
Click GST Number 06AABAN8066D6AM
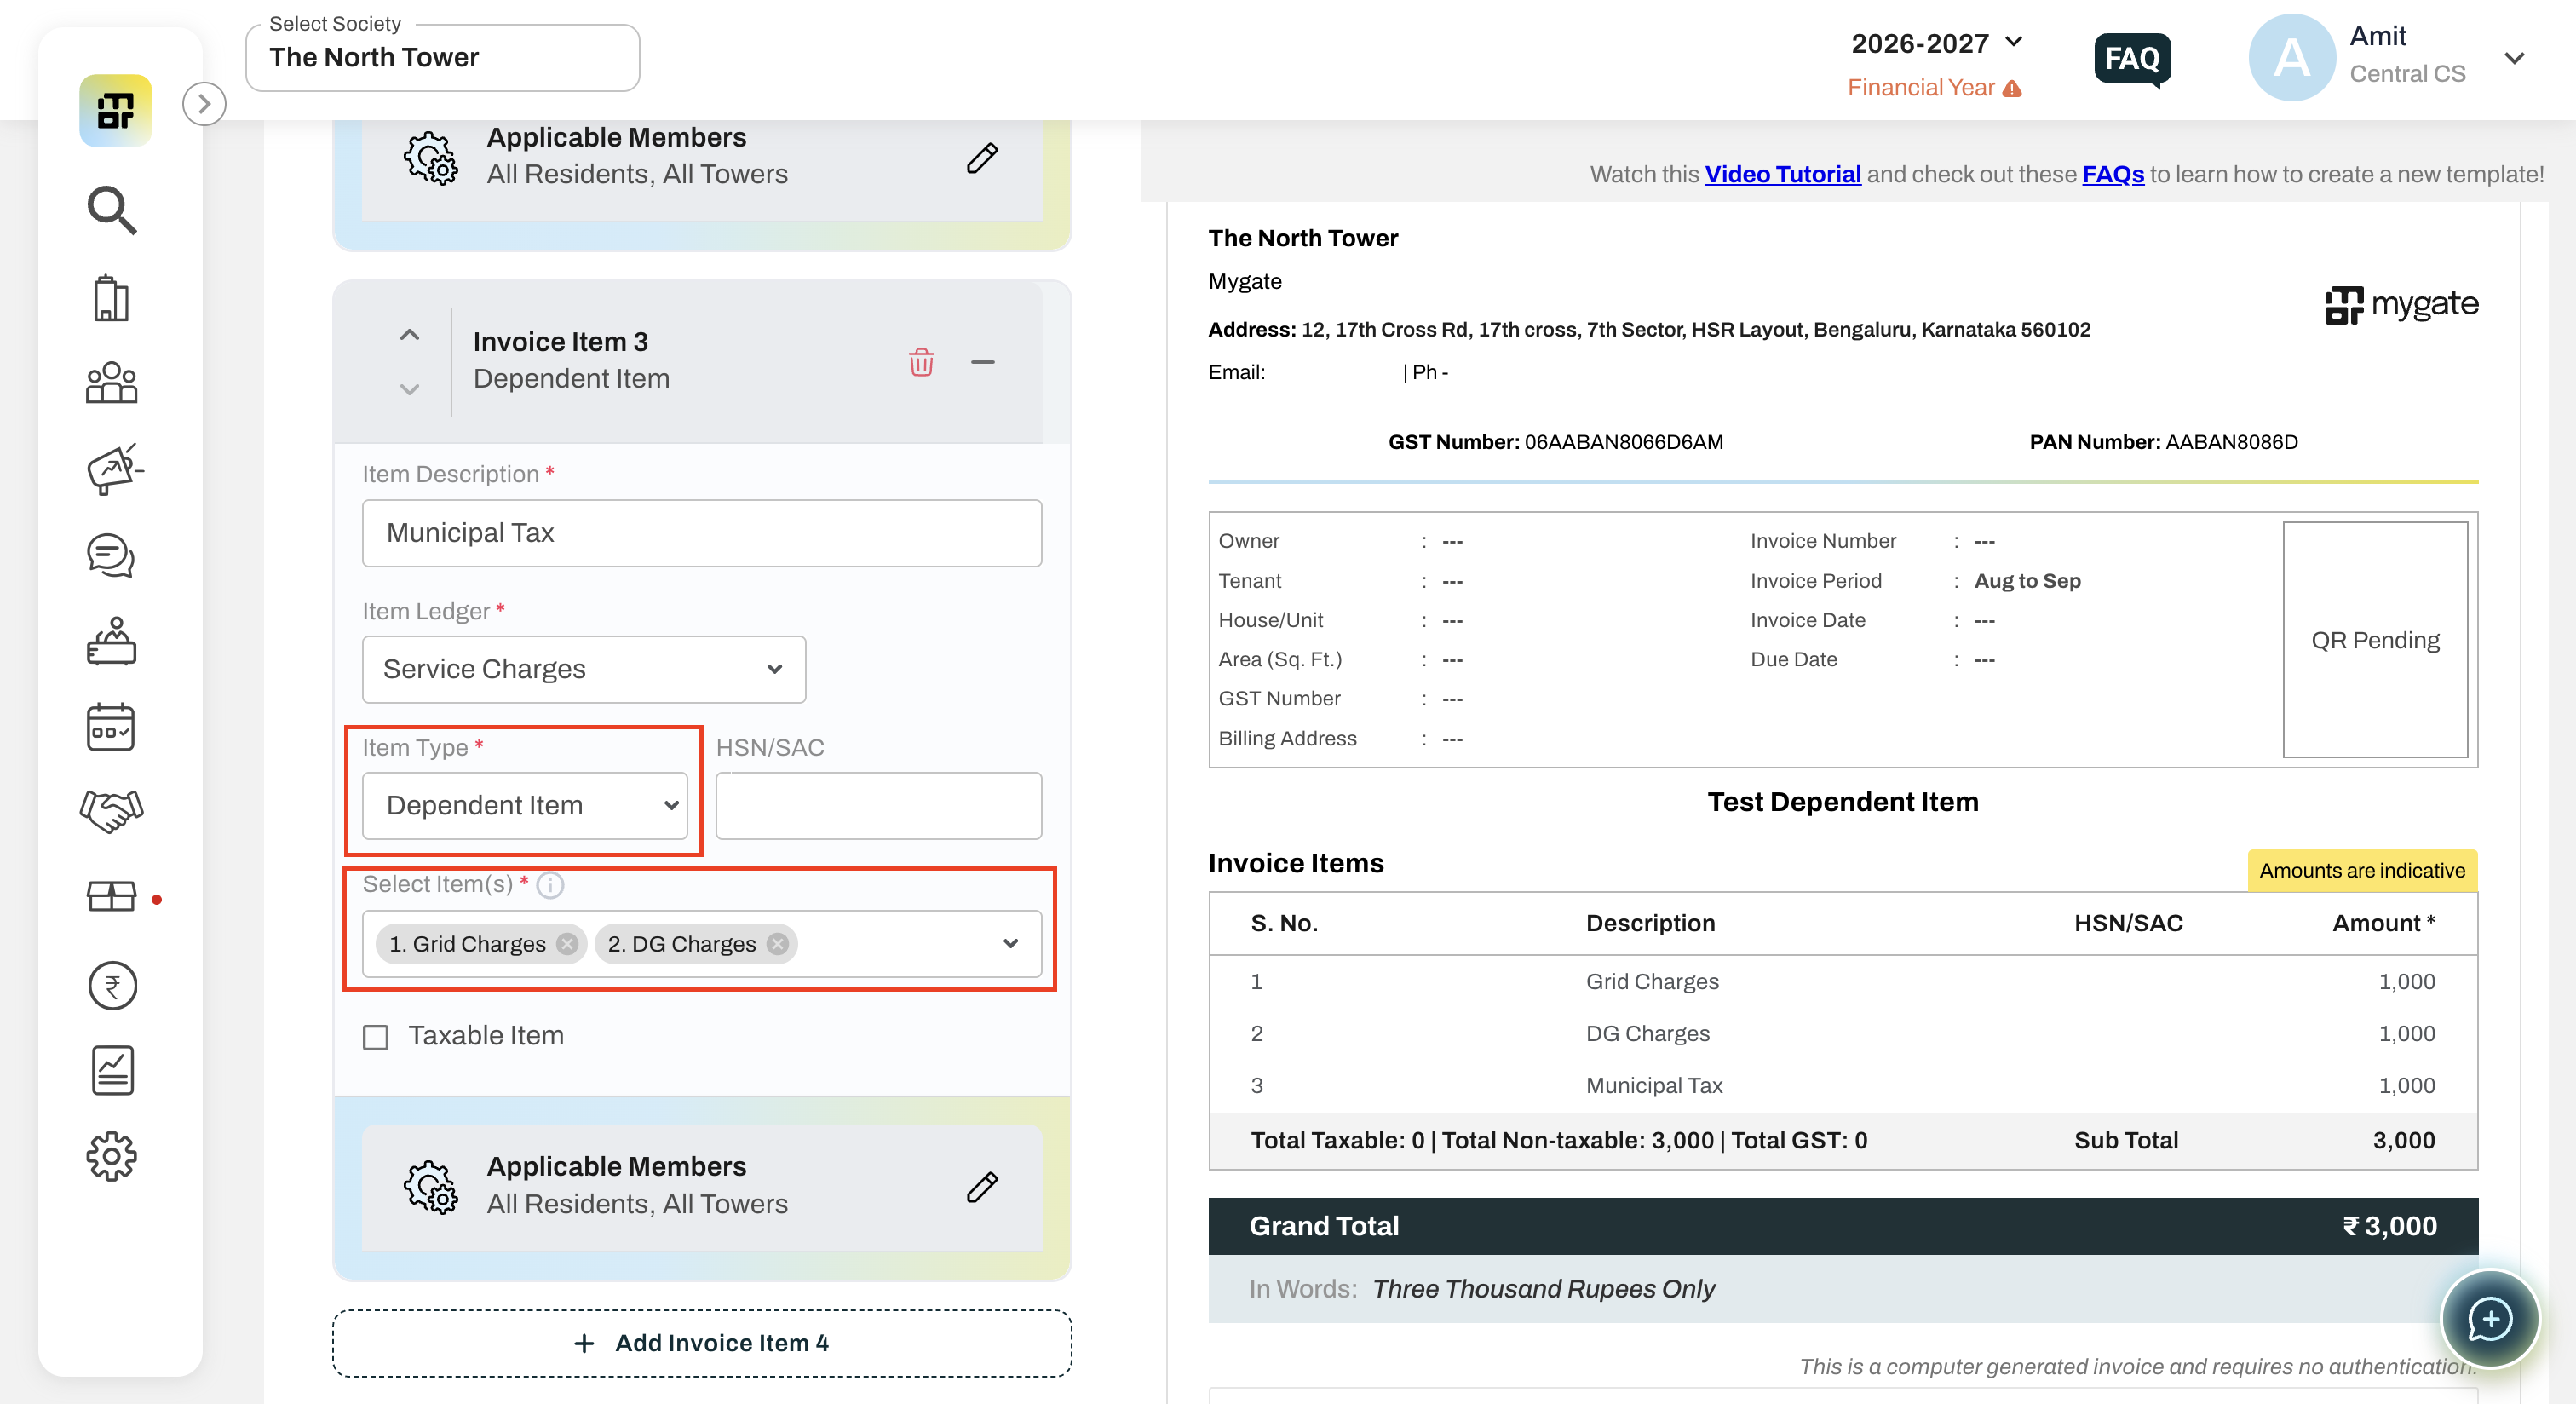(1555, 442)
